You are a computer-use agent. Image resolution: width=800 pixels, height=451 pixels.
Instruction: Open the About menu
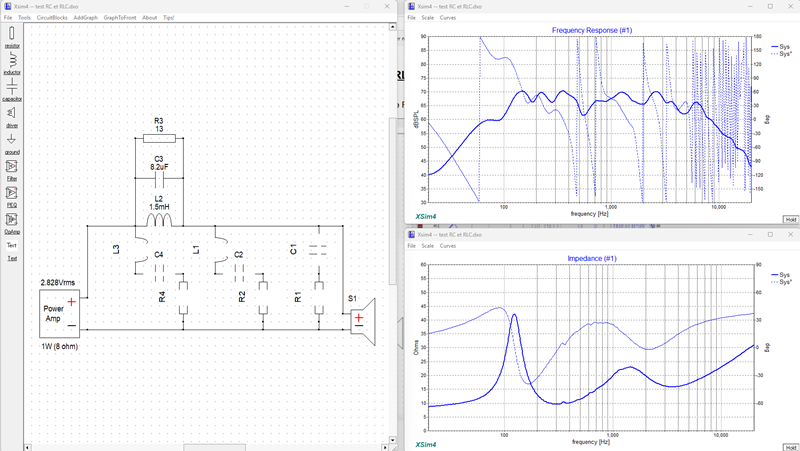pyautogui.click(x=149, y=17)
